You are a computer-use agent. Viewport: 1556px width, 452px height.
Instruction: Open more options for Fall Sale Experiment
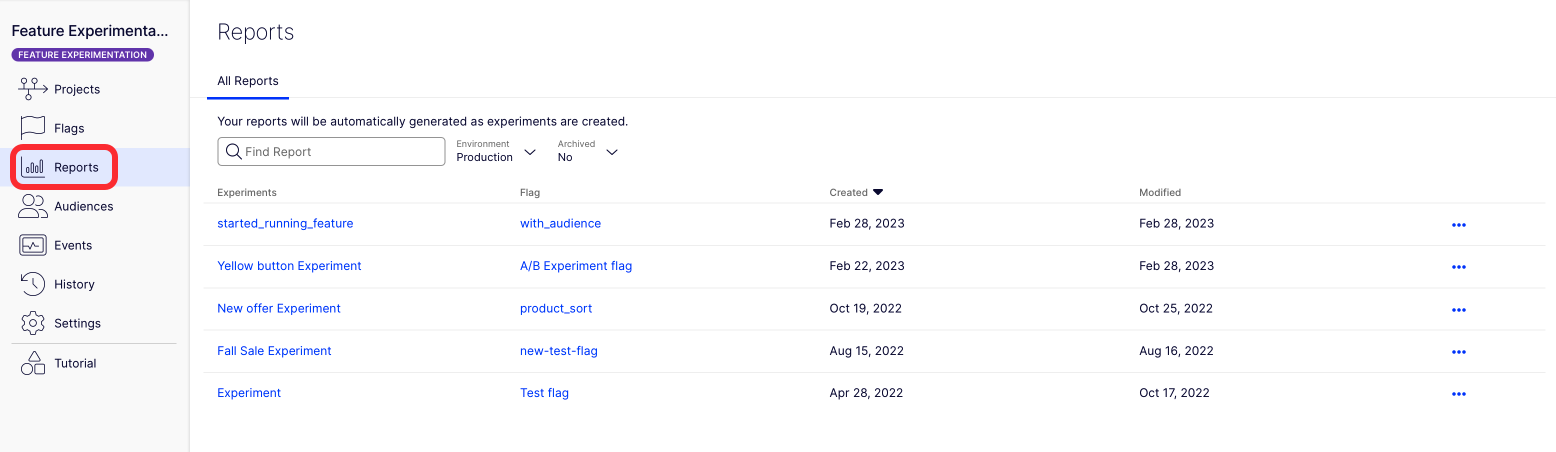pyautogui.click(x=1458, y=352)
